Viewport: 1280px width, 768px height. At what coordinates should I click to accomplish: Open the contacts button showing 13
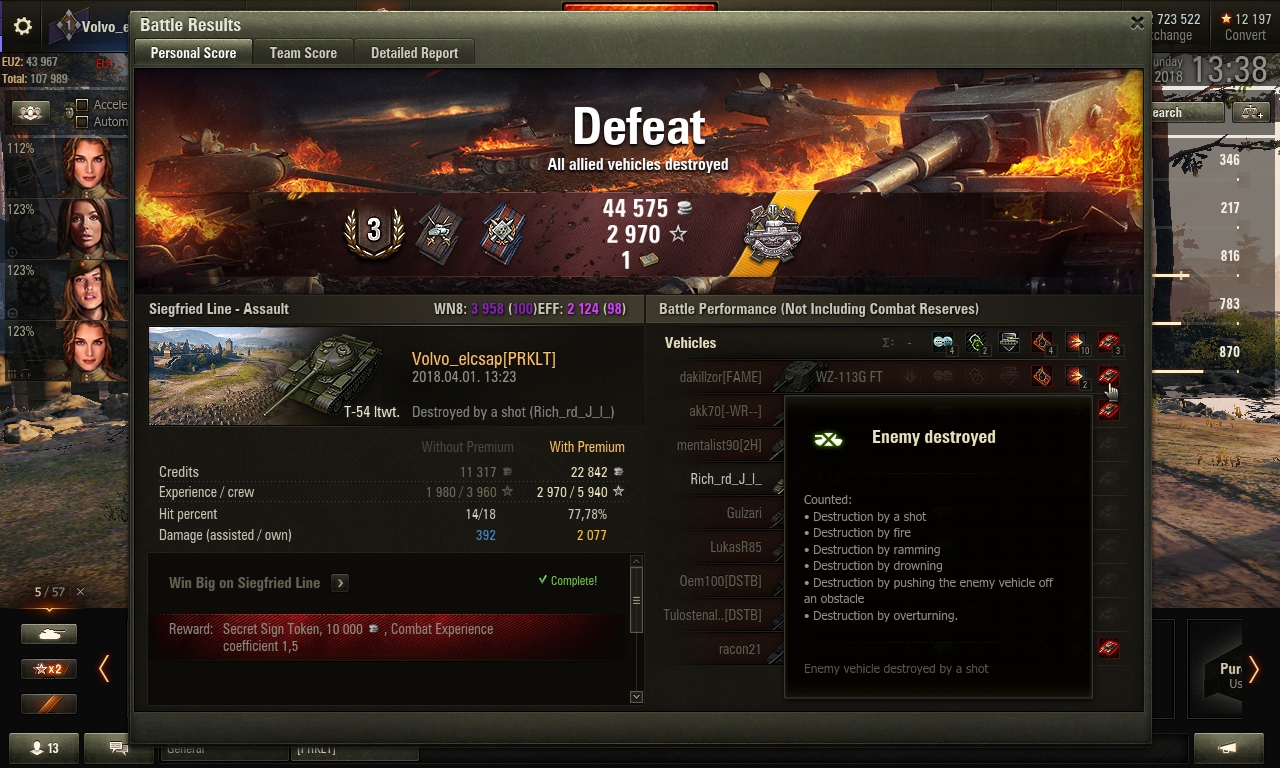pos(44,748)
